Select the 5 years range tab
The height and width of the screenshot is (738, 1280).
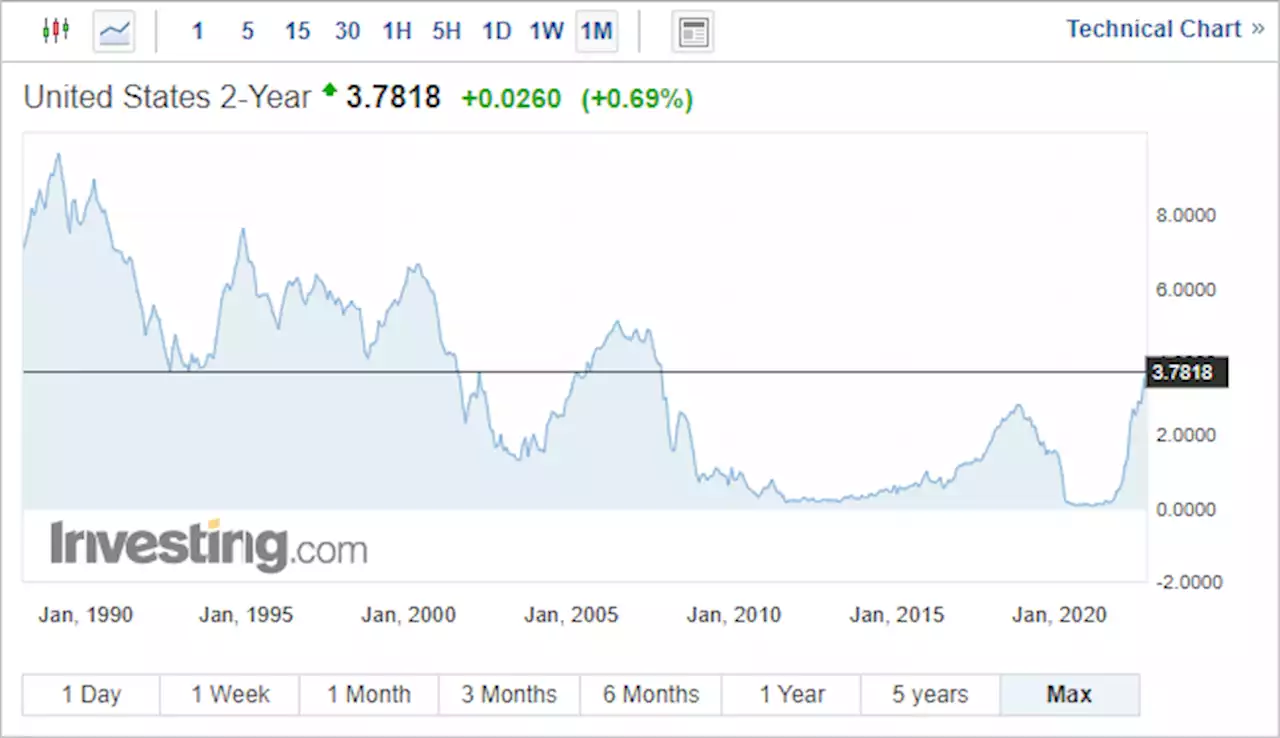point(930,694)
